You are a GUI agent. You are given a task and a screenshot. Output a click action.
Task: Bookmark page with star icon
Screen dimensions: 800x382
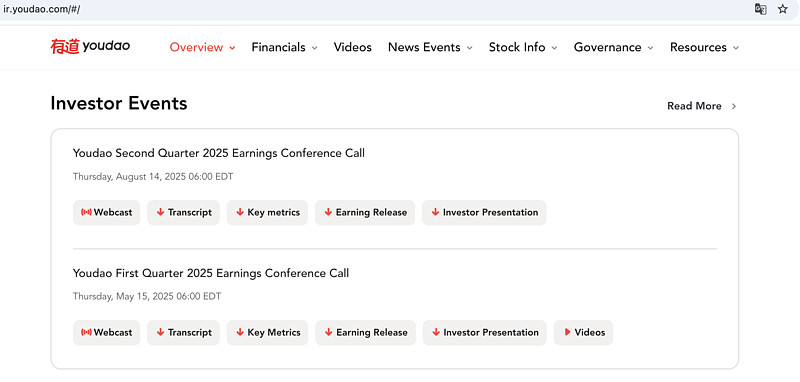click(x=783, y=9)
